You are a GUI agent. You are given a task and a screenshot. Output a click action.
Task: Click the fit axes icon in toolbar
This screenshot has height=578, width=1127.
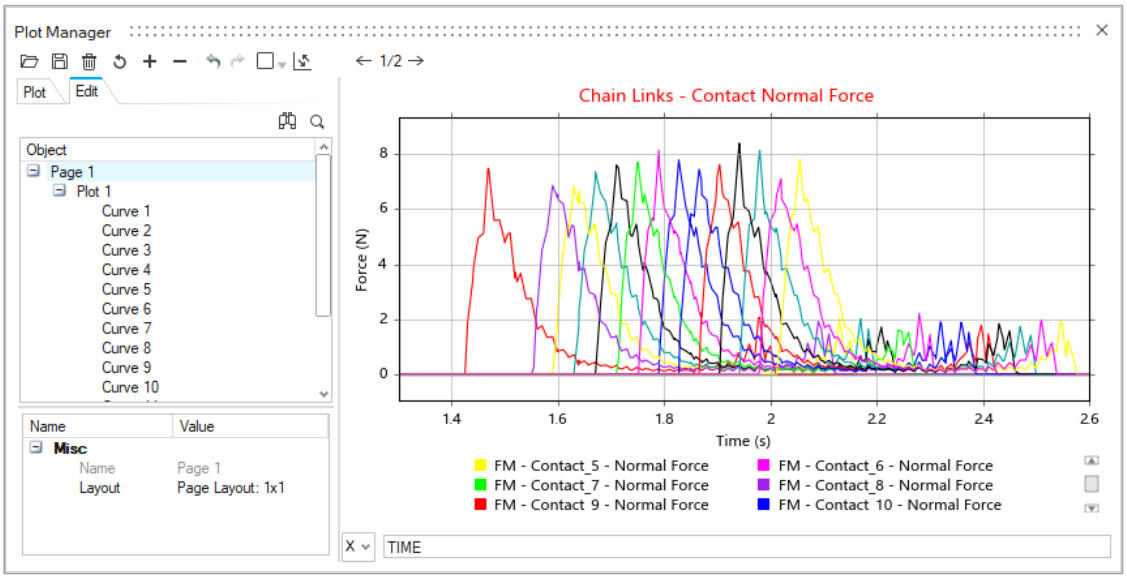point(302,61)
